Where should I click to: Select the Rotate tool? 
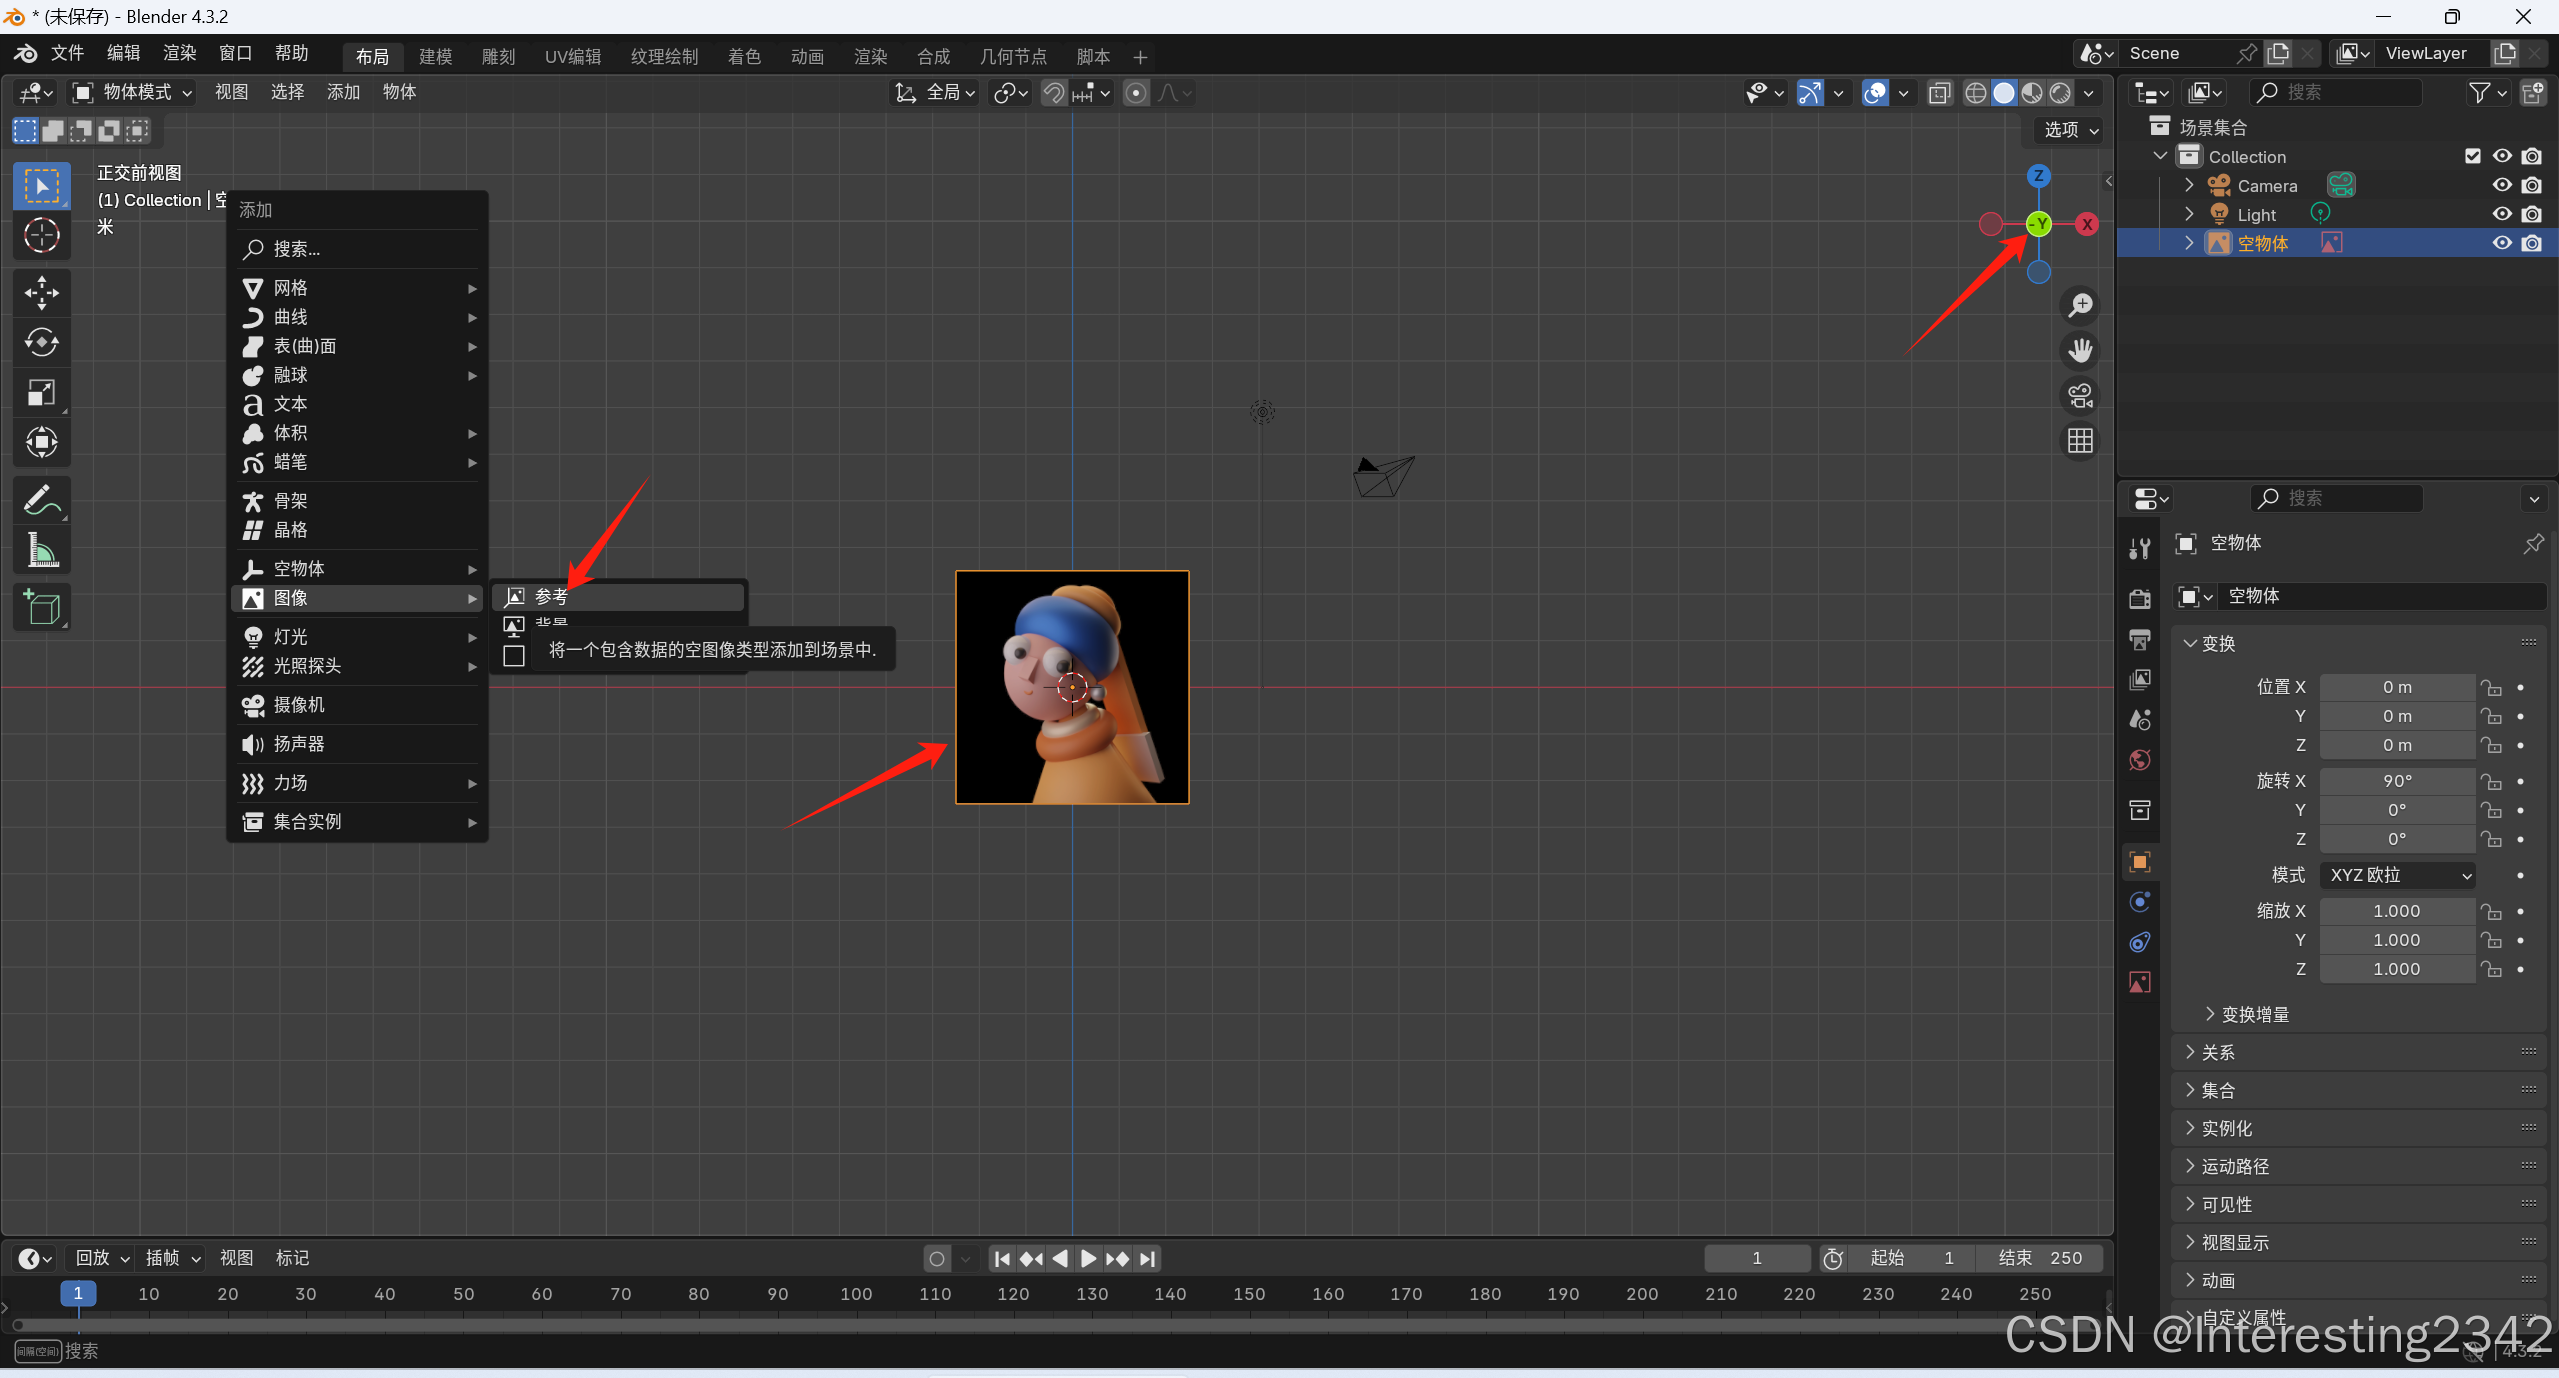[x=41, y=342]
